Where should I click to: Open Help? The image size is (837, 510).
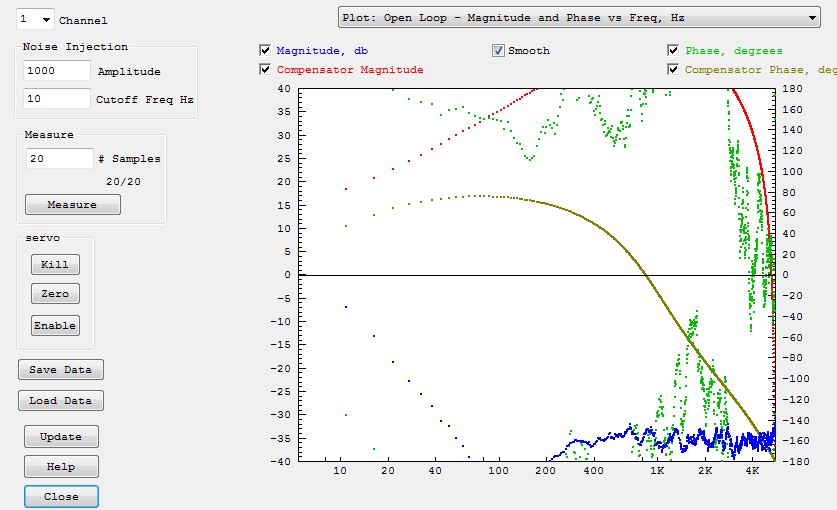tap(61, 467)
